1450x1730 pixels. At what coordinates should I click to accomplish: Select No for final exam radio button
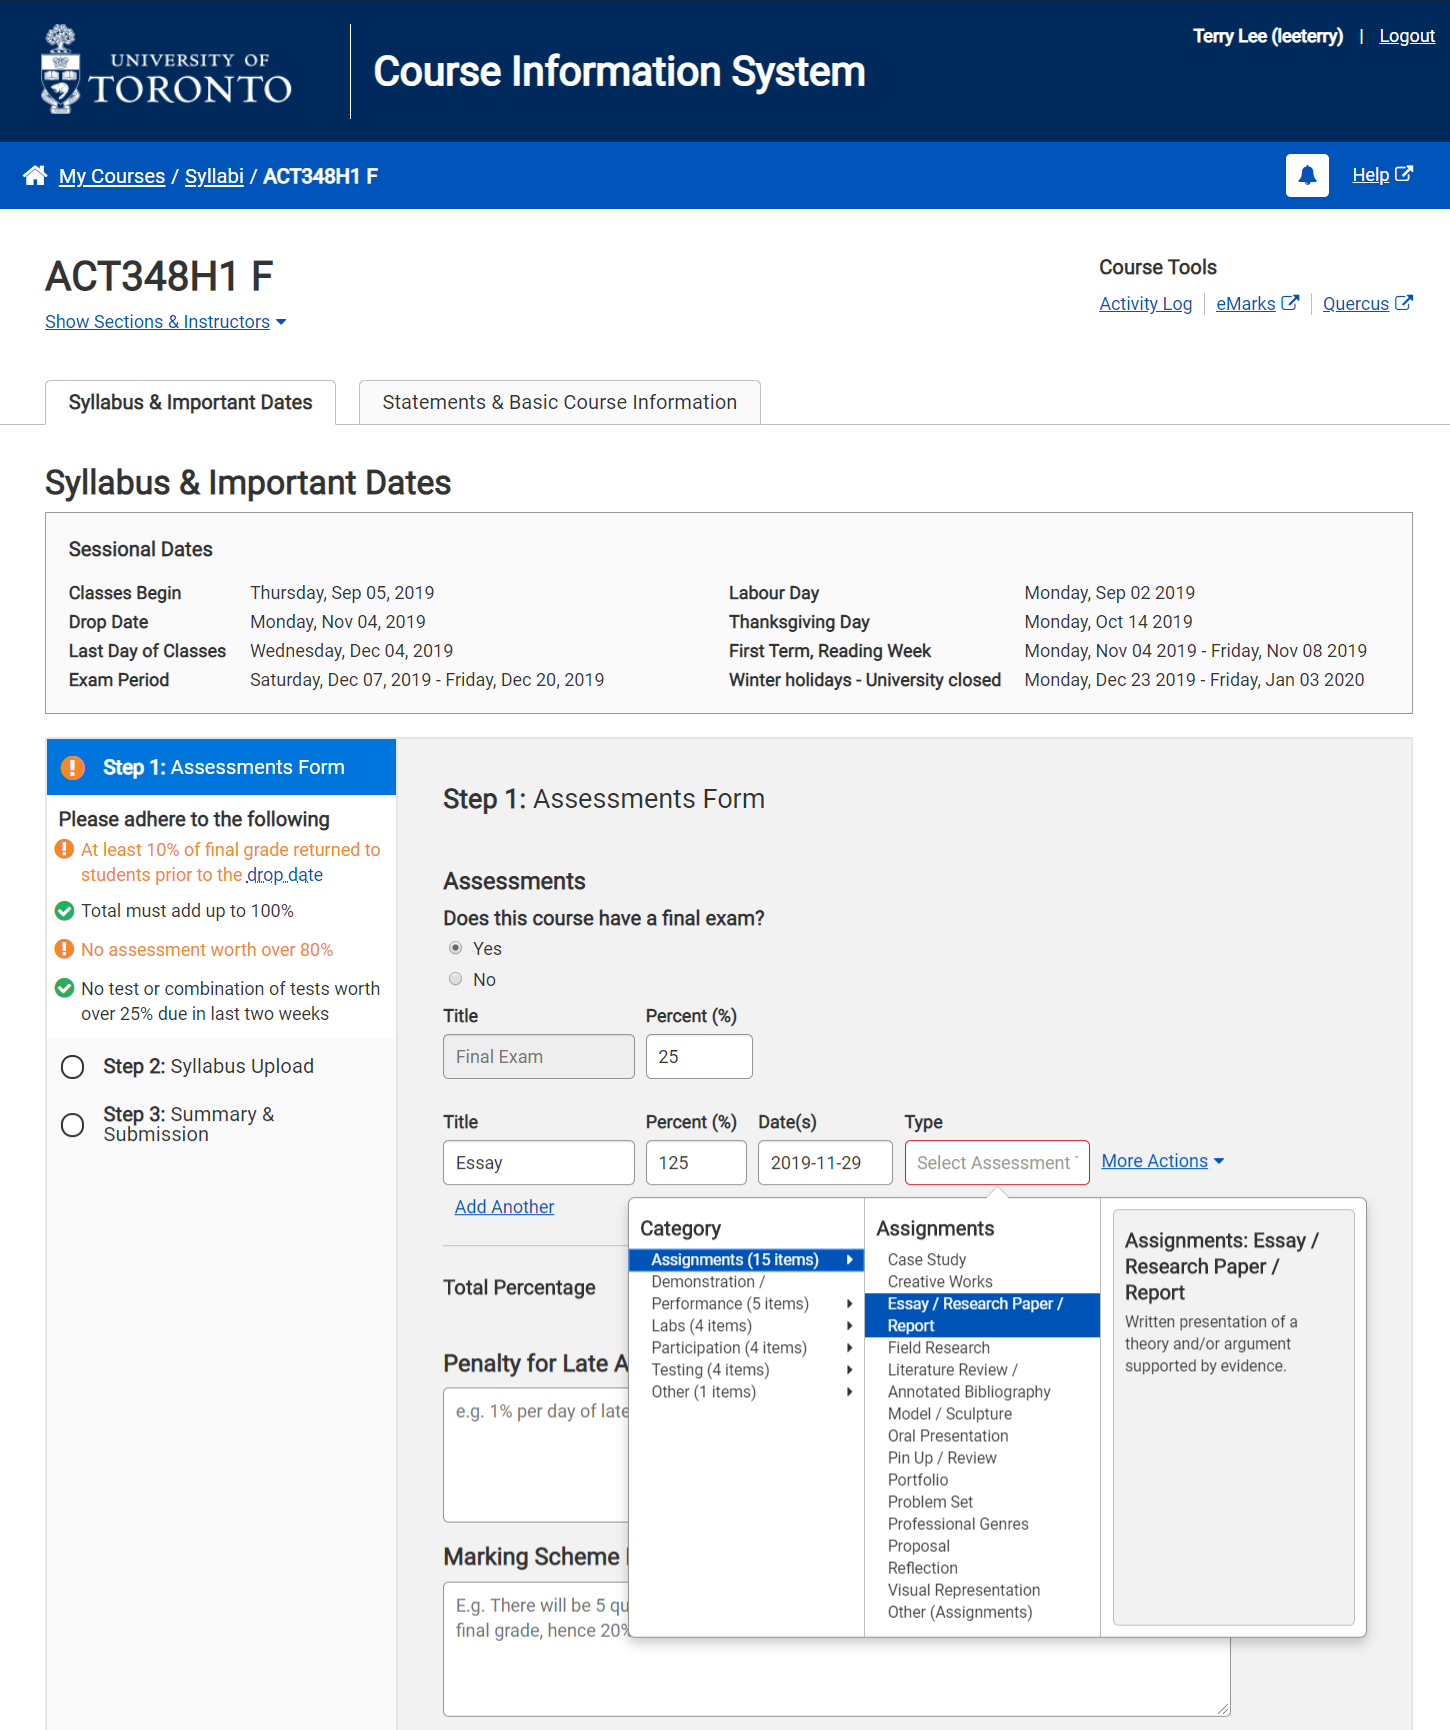pyautogui.click(x=456, y=979)
